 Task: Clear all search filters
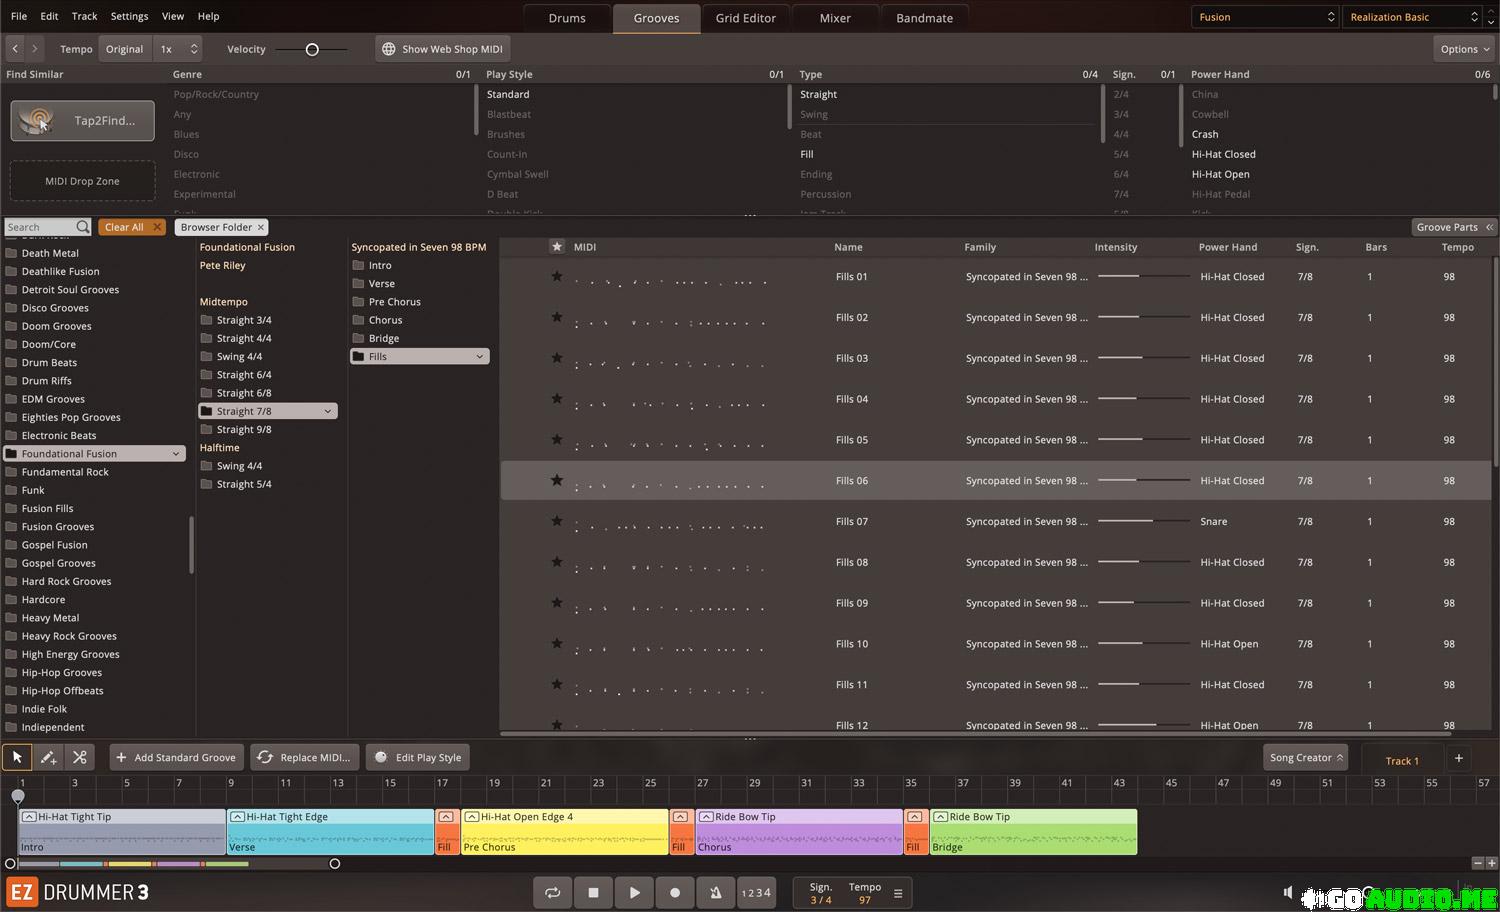pos(133,227)
